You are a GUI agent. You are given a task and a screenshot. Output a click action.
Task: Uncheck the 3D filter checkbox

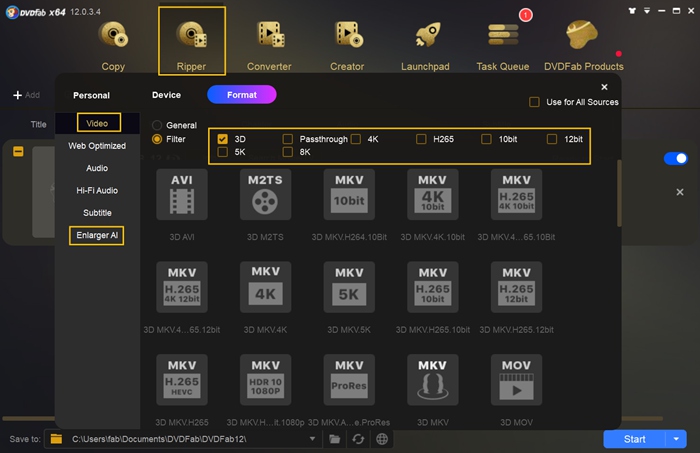point(222,139)
